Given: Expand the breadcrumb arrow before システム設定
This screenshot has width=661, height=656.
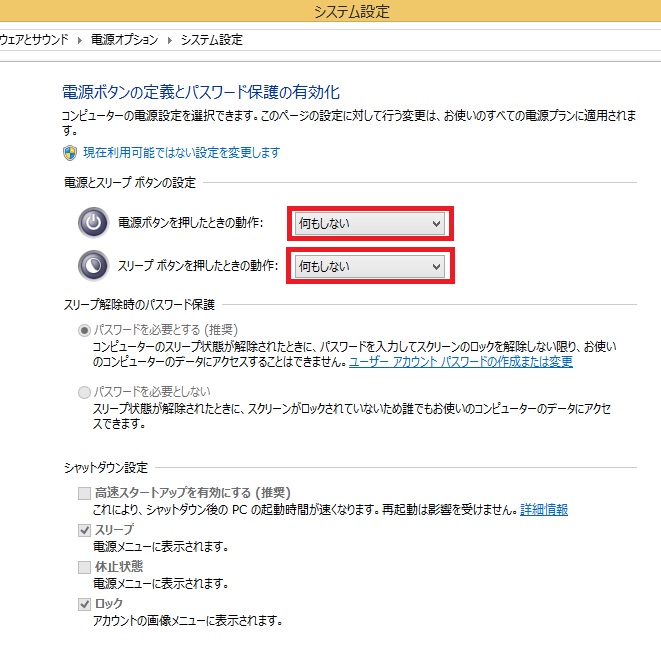Looking at the screenshot, I should 169,40.
